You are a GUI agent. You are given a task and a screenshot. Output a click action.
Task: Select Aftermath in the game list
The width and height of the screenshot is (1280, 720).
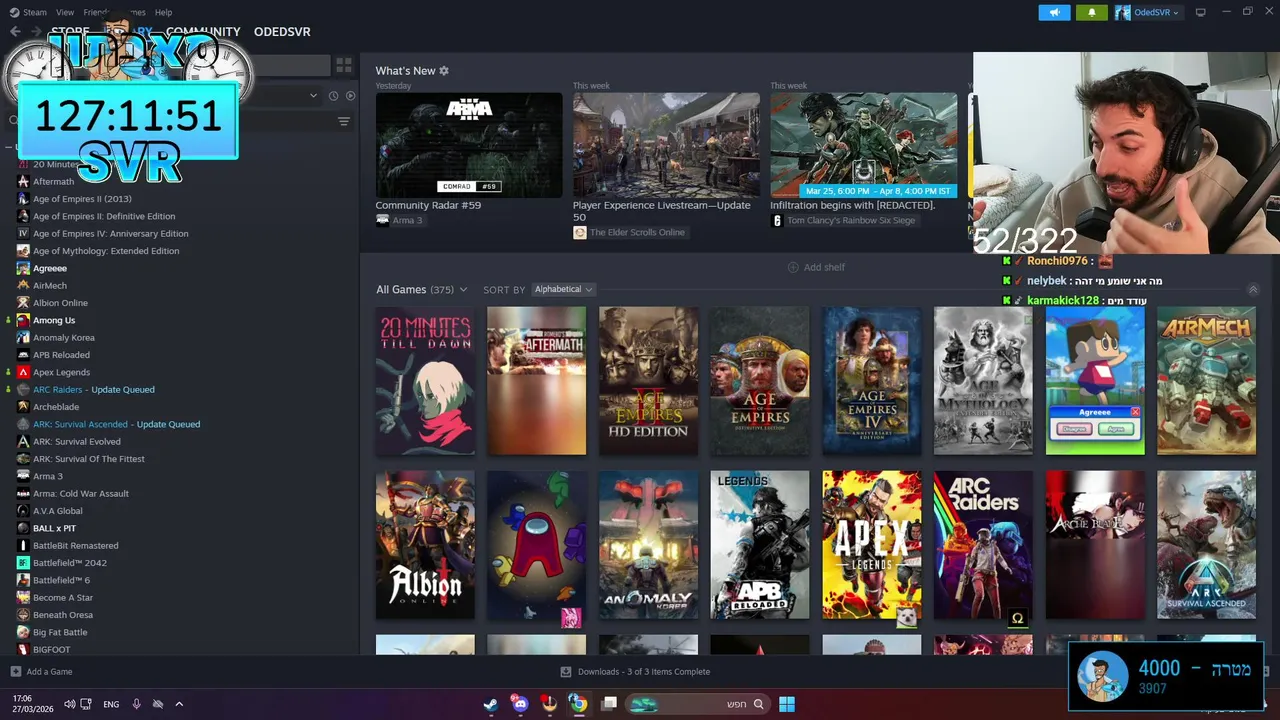(x=54, y=182)
